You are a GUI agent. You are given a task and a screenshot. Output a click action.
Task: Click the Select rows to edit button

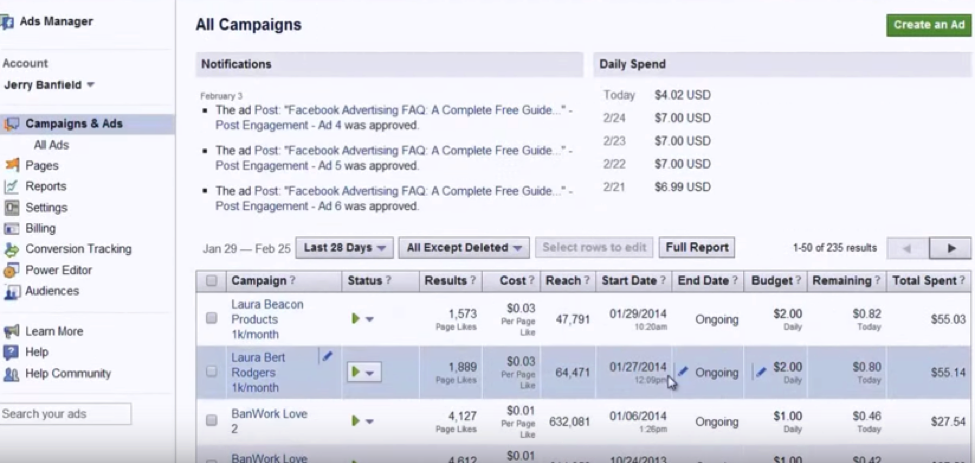(594, 247)
